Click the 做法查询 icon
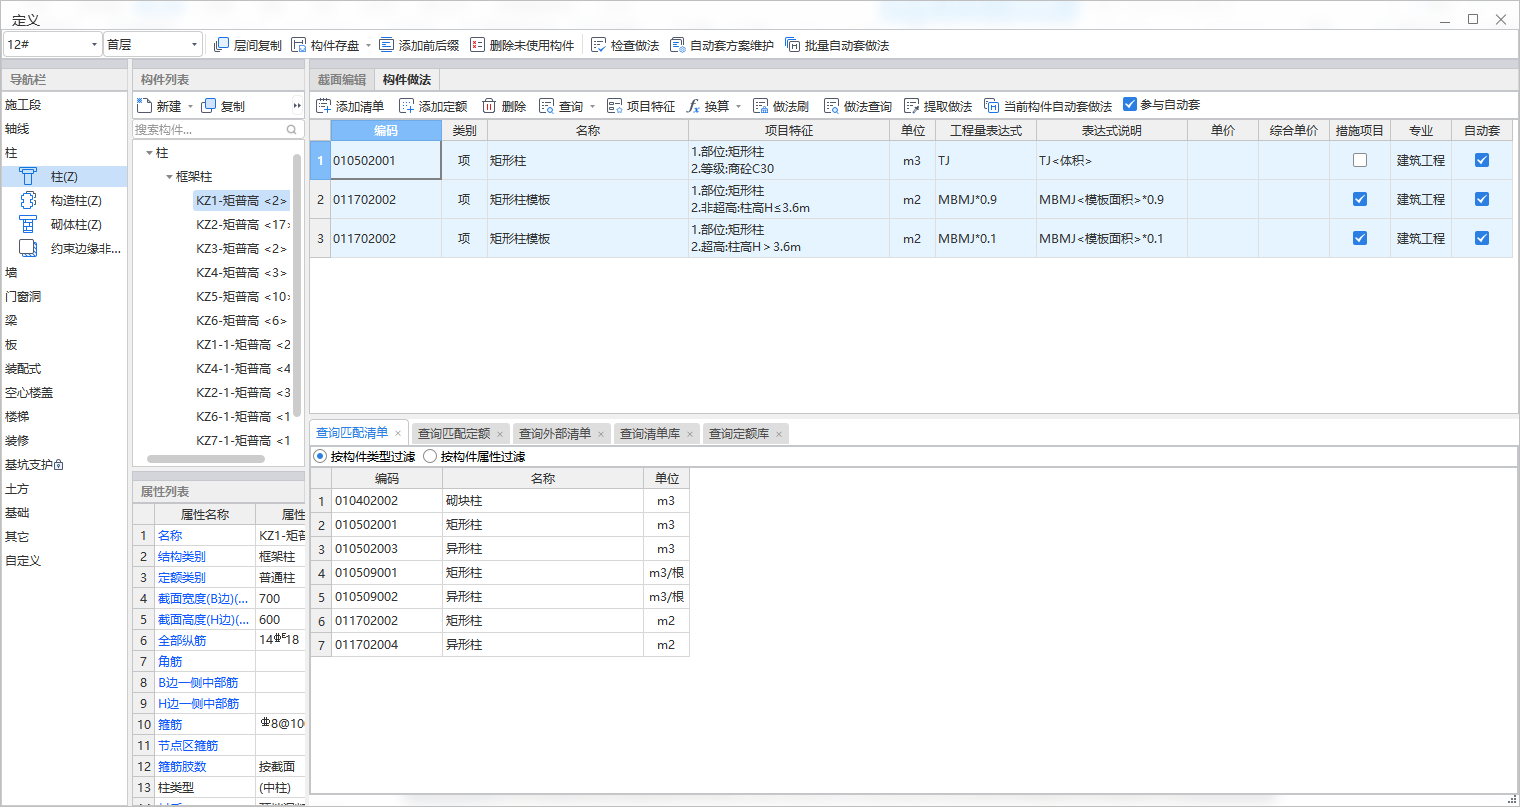The image size is (1520, 807). (832, 106)
